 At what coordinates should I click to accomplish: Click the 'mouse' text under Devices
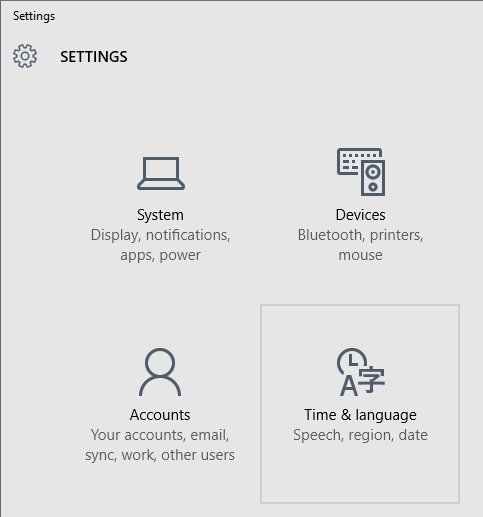tap(361, 255)
